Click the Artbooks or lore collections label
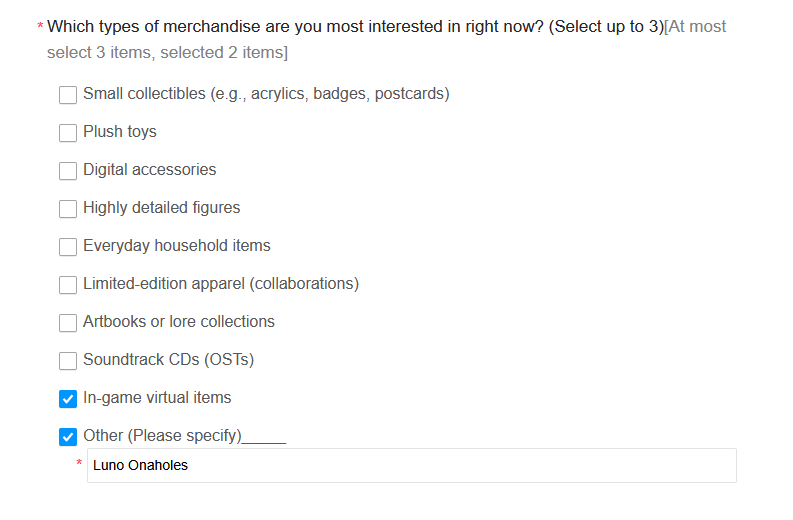This screenshot has width=793, height=520. pos(179,322)
